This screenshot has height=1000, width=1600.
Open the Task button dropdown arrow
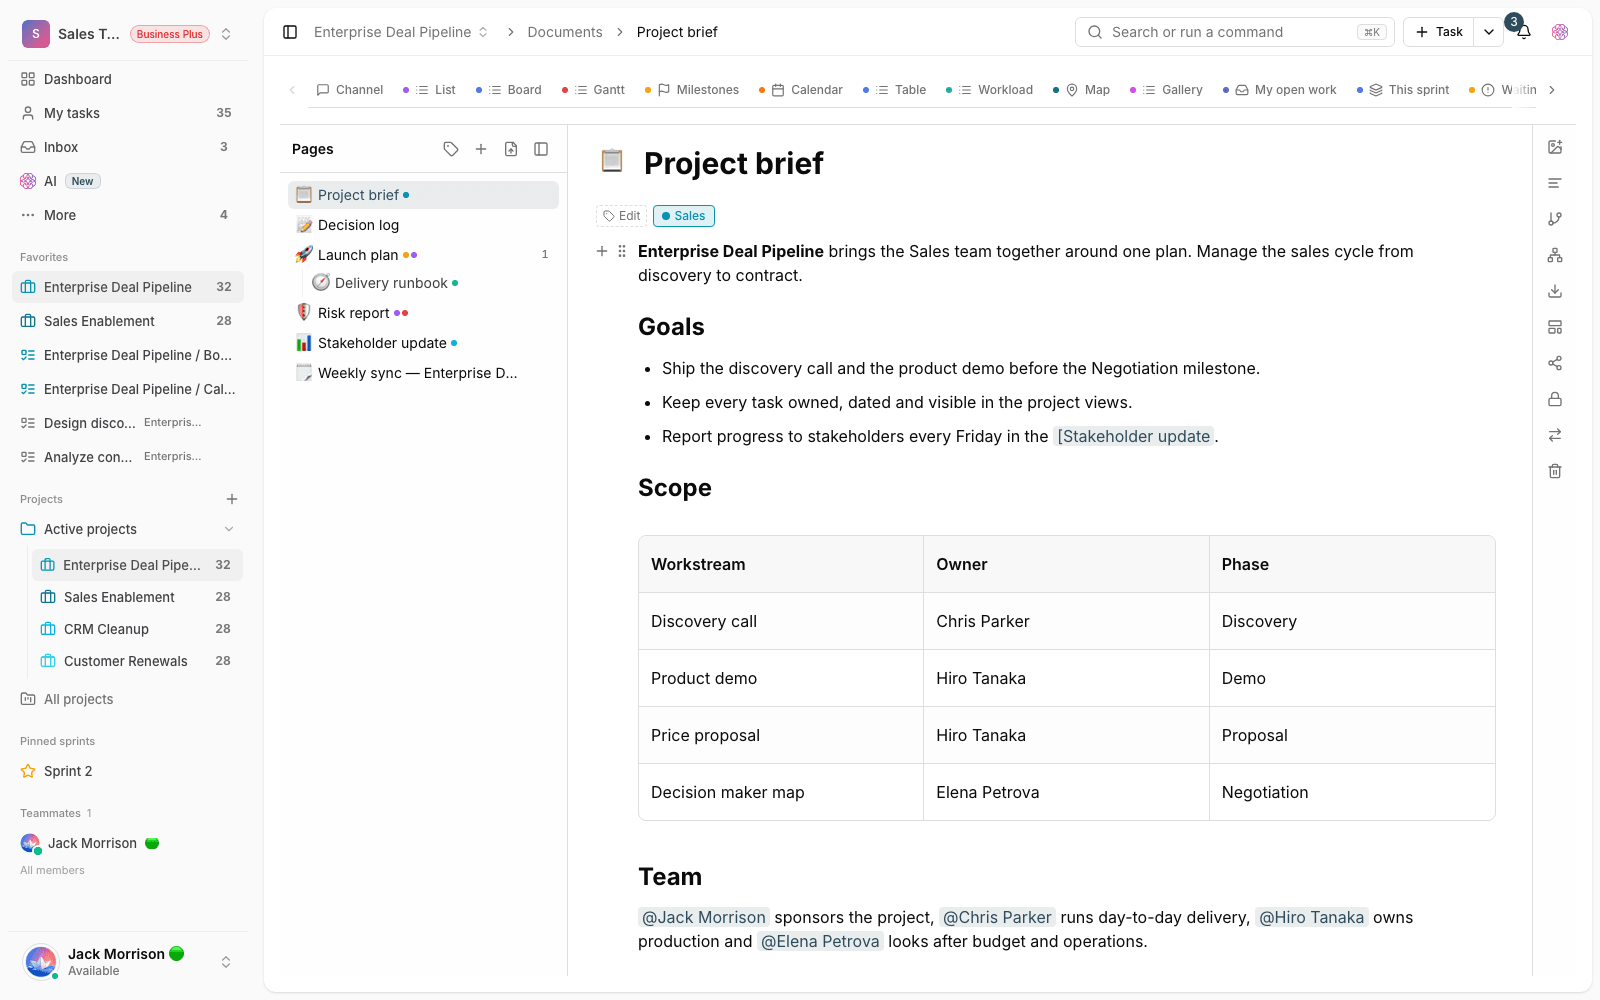(x=1489, y=32)
